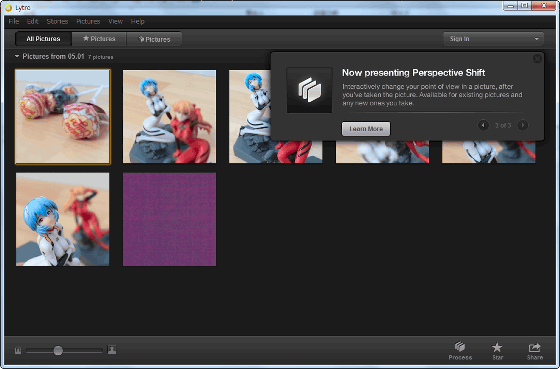The height and width of the screenshot is (369, 560).
Task: Switch to the All Pictures tab
Action: 43,39
